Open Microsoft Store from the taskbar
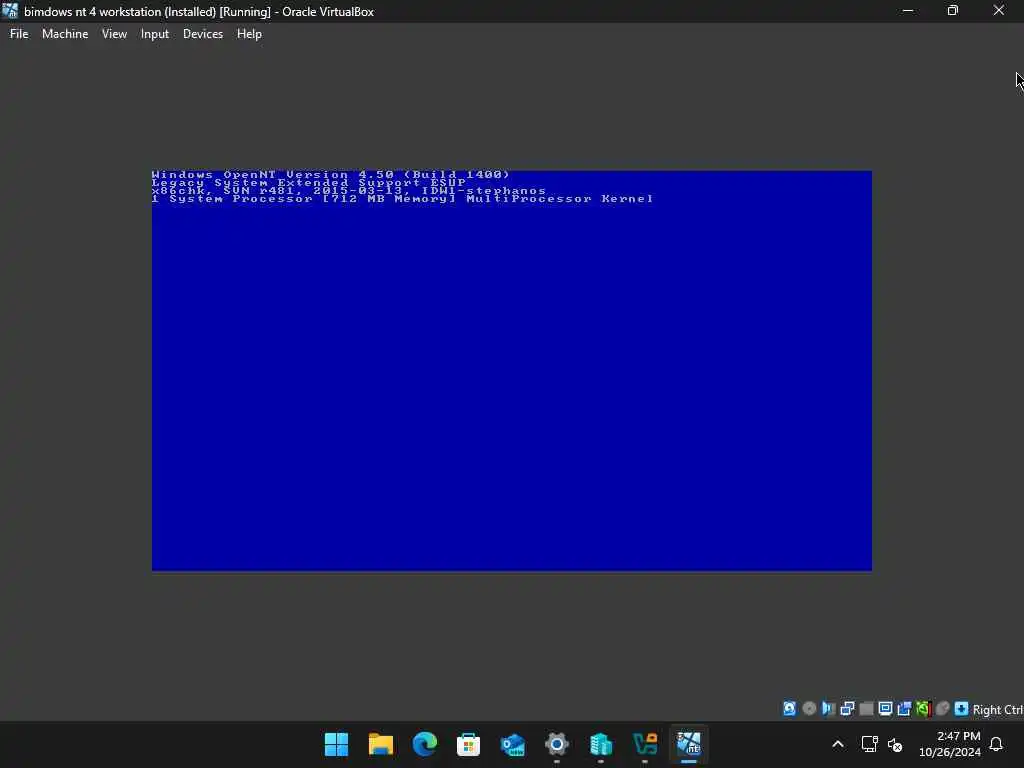This screenshot has height=768, width=1024. (x=468, y=744)
